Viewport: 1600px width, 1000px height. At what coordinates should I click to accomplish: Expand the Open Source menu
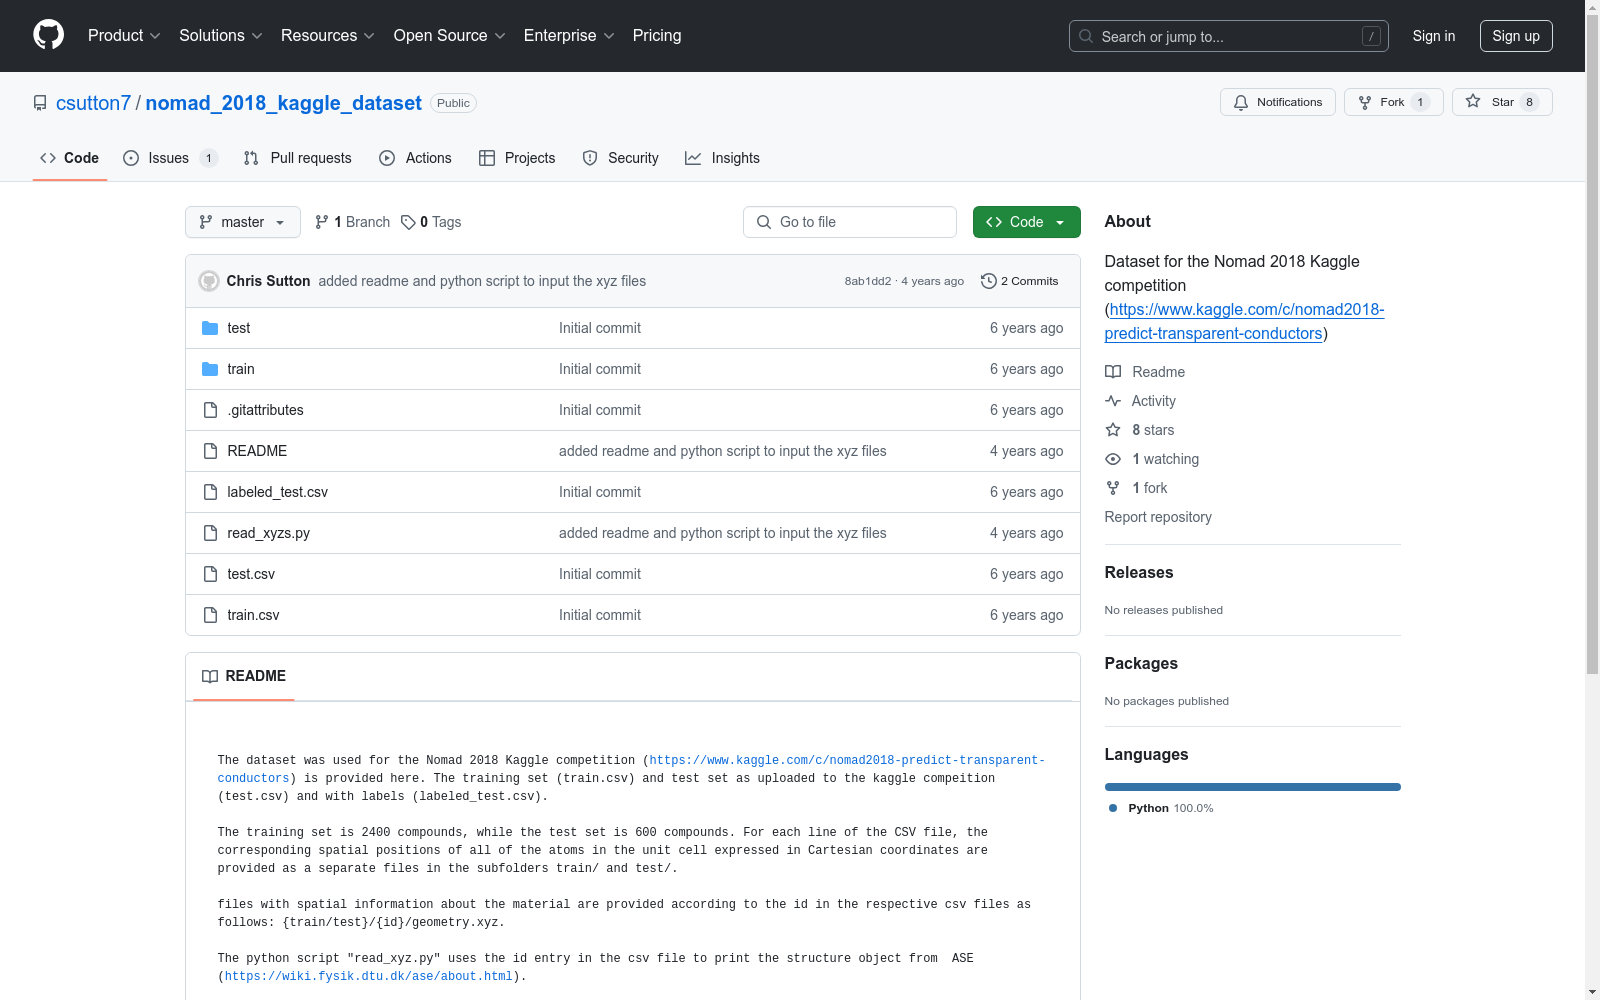pos(450,36)
